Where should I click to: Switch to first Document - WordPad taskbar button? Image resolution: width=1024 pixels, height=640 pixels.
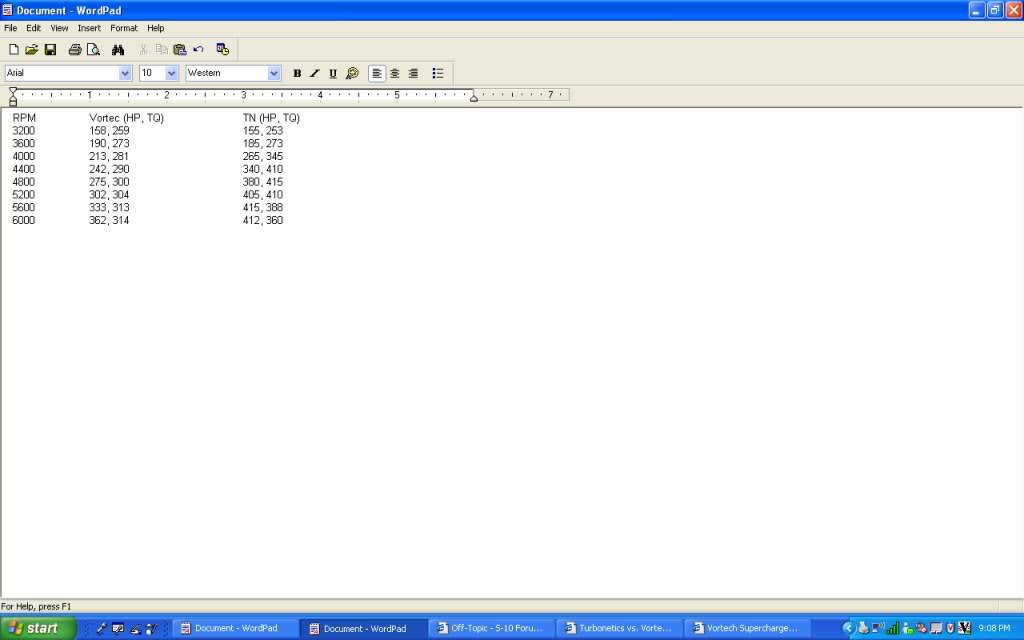(236, 628)
